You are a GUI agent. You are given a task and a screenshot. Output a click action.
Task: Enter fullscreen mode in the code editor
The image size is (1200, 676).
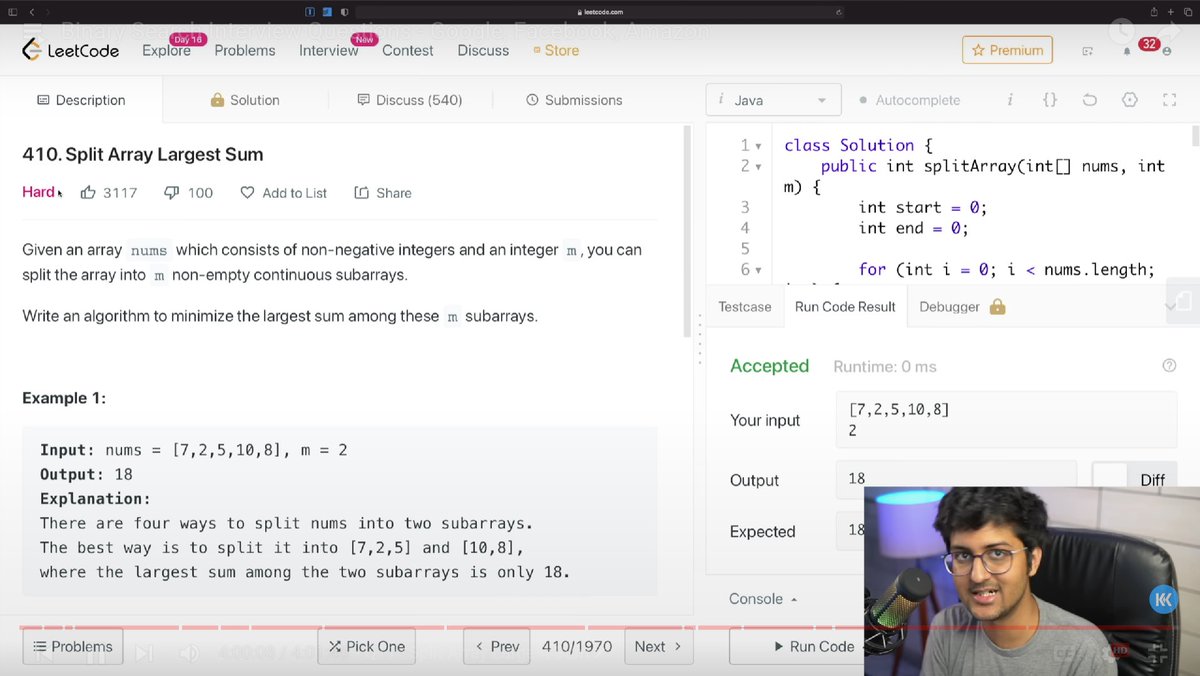1169,100
